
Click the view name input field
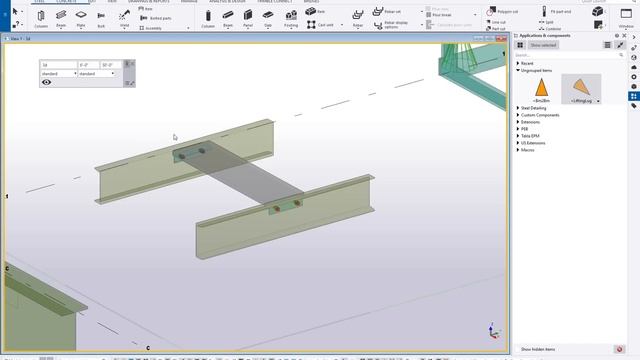[59, 65]
